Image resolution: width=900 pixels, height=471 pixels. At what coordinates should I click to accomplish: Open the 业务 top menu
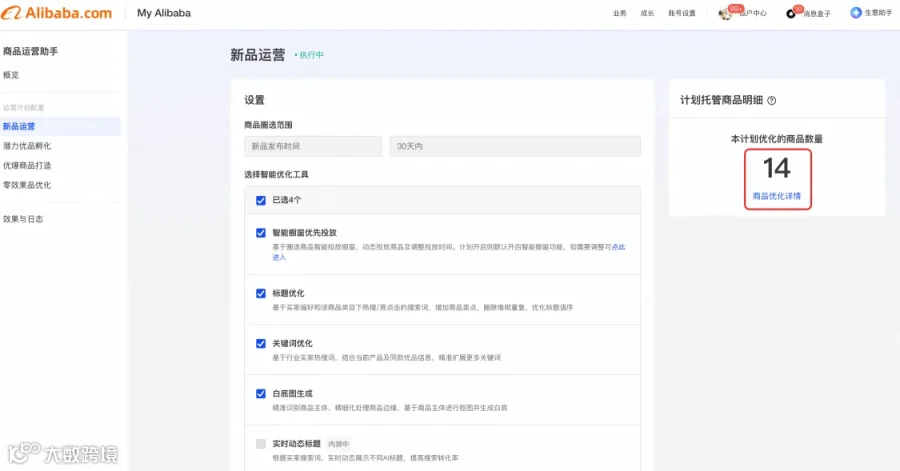coord(619,13)
